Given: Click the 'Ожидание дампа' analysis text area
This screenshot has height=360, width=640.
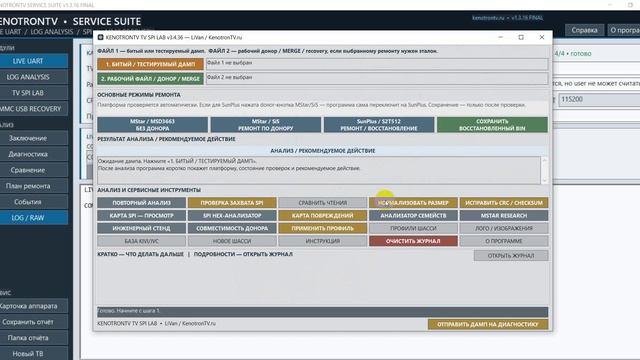Looking at the screenshot, I should (319, 170).
